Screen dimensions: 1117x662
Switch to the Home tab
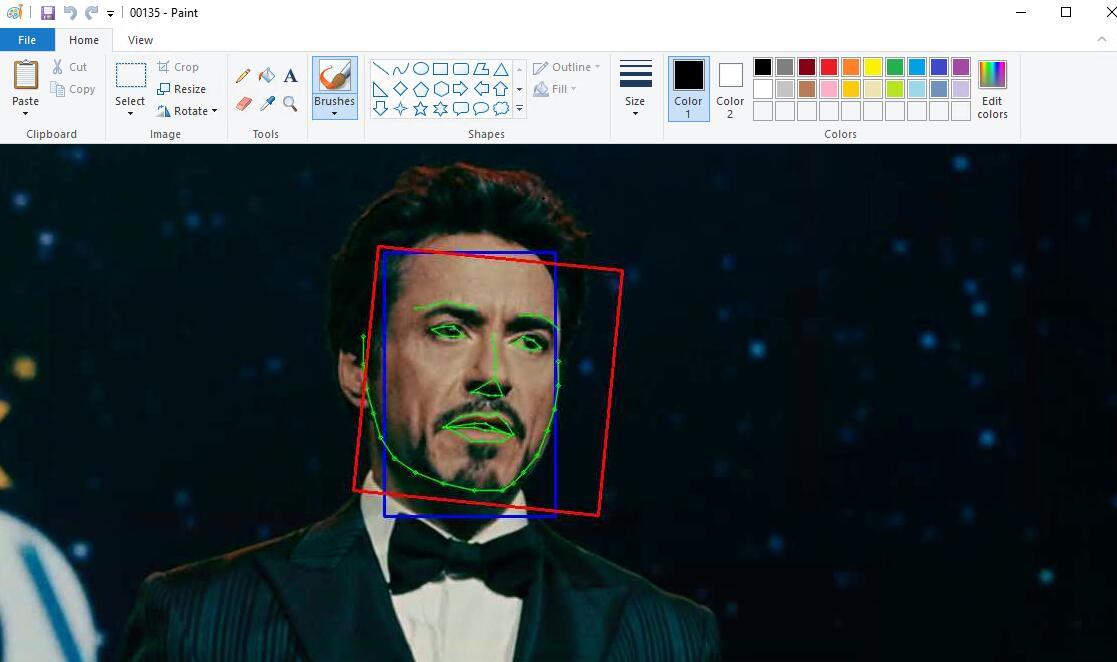pos(84,40)
